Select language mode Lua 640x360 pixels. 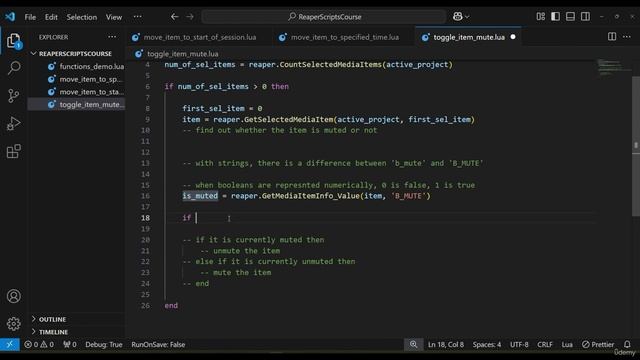click(x=567, y=344)
